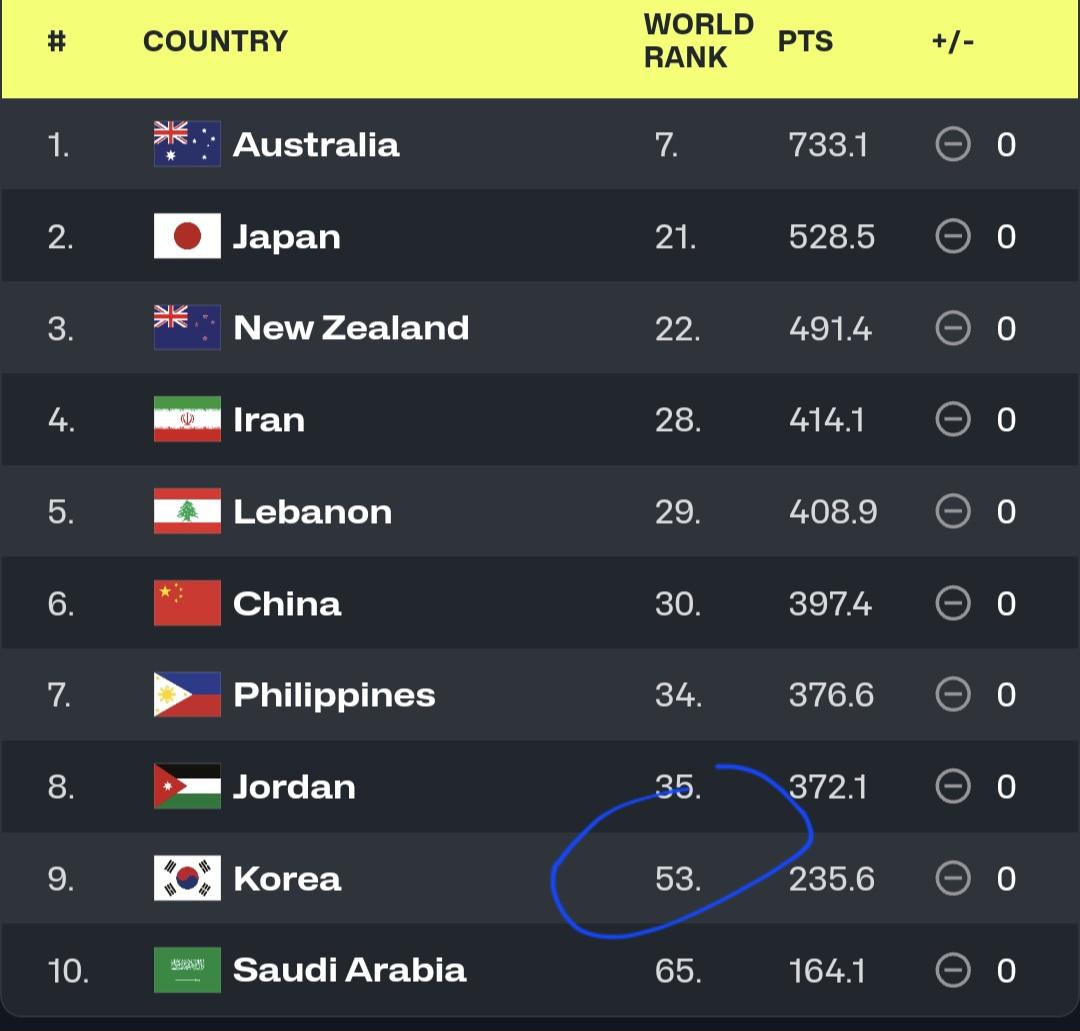The height and width of the screenshot is (1031, 1080).
Task: Click Korea's world rank 53 value
Action: pyautogui.click(x=677, y=879)
